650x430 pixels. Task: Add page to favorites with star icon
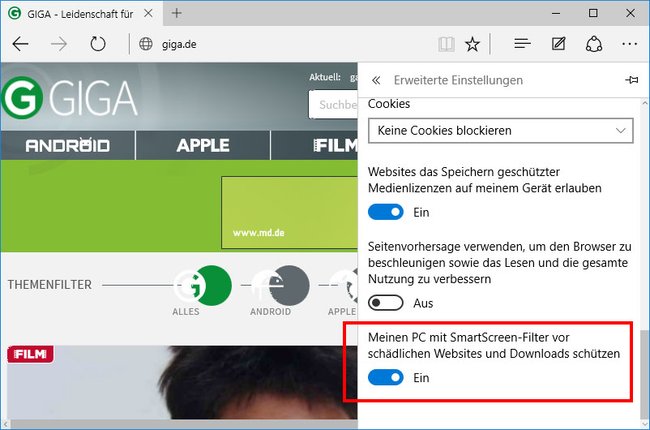[x=473, y=44]
